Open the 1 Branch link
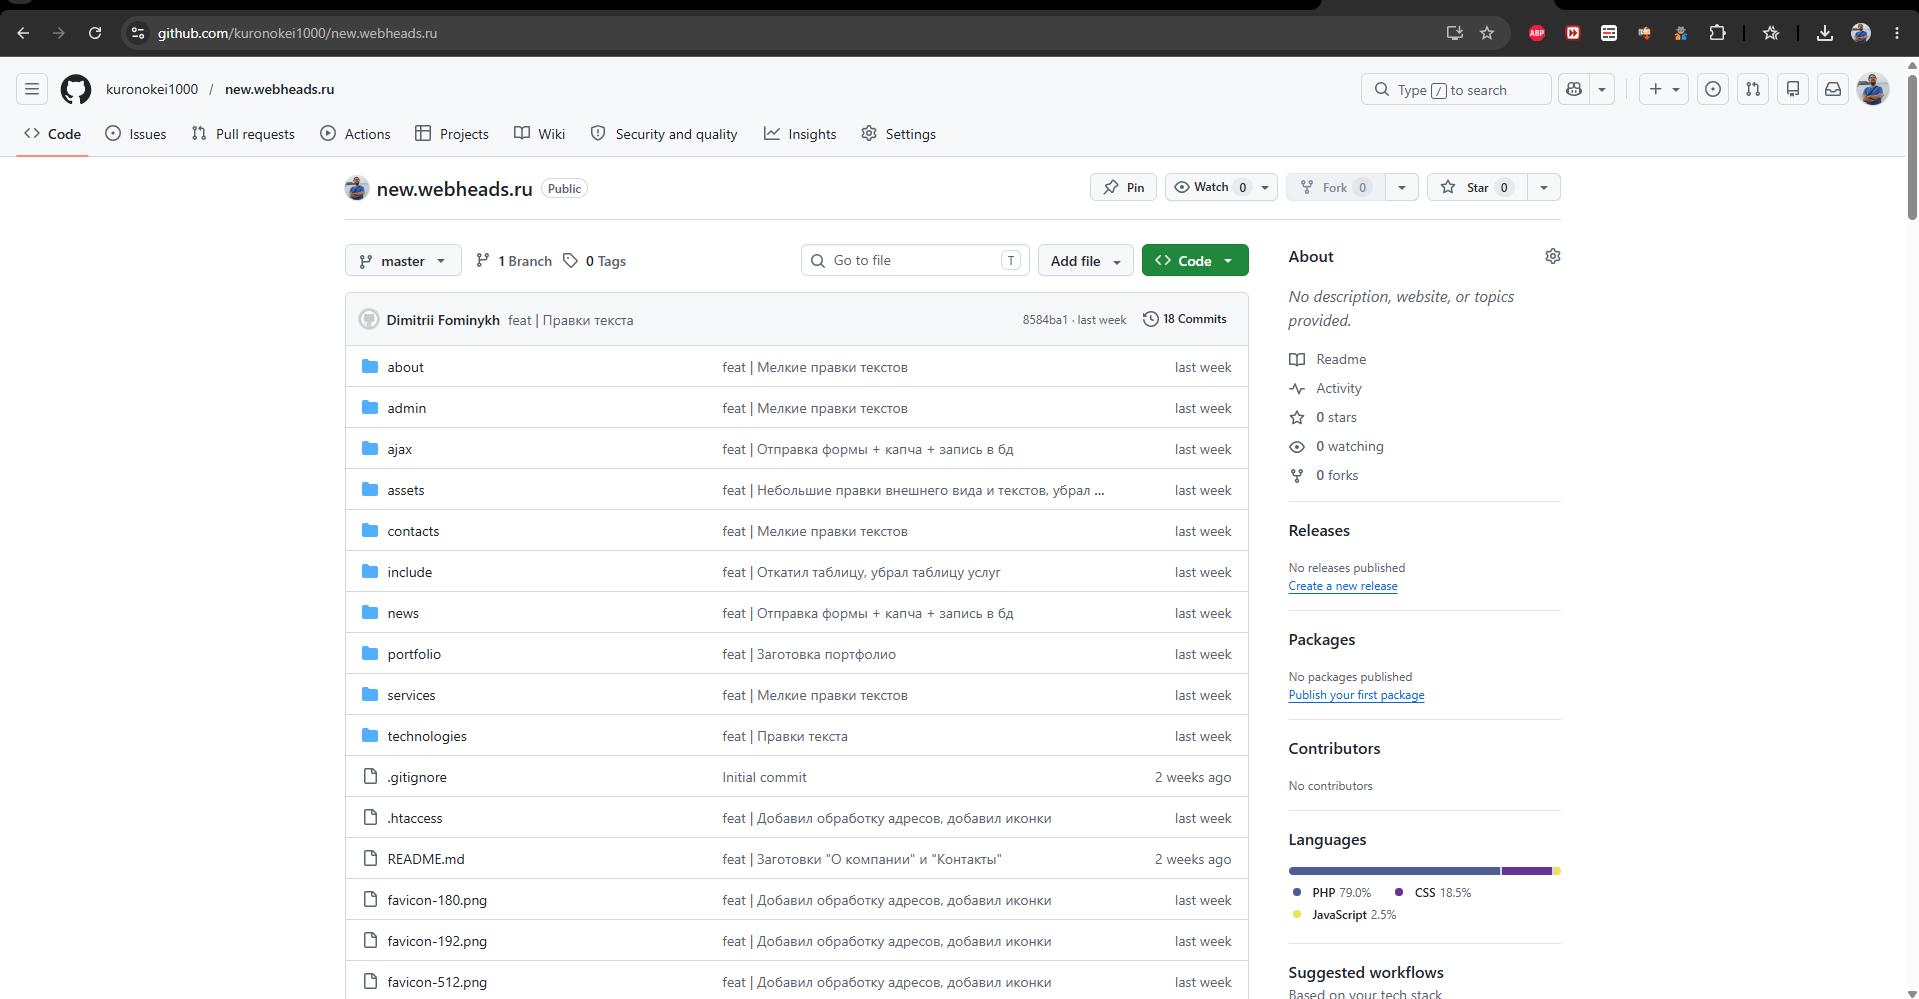This screenshot has width=1919, height=999. click(514, 261)
